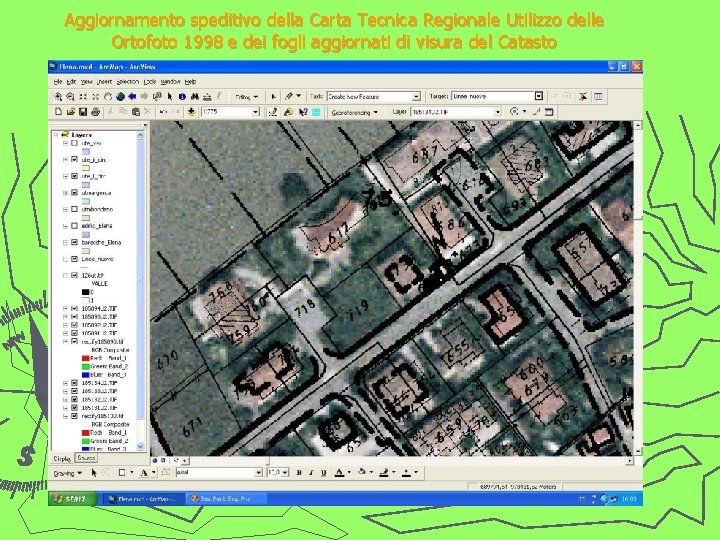Zoom to Full Extent globe icon
Viewport: 720px width, 540px height.
tap(120, 96)
